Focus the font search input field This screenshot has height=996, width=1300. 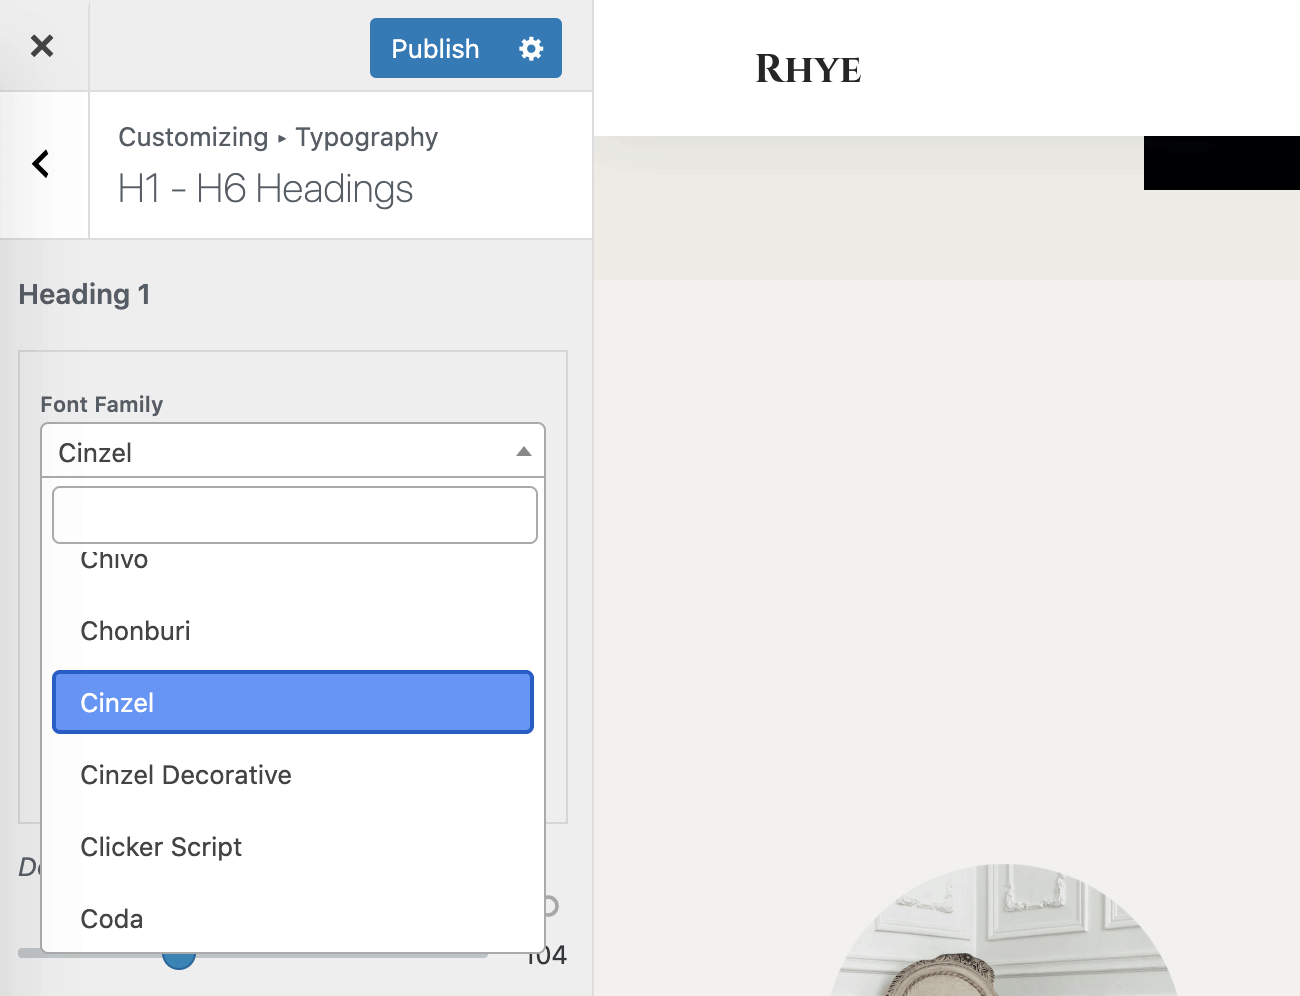(x=294, y=515)
